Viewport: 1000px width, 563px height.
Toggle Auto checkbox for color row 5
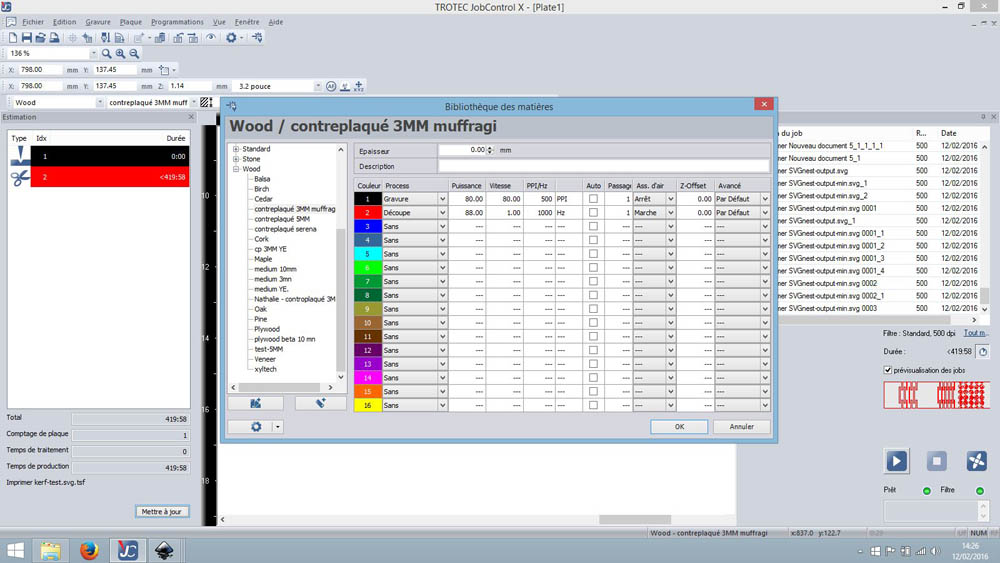click(x=593, y=254)
